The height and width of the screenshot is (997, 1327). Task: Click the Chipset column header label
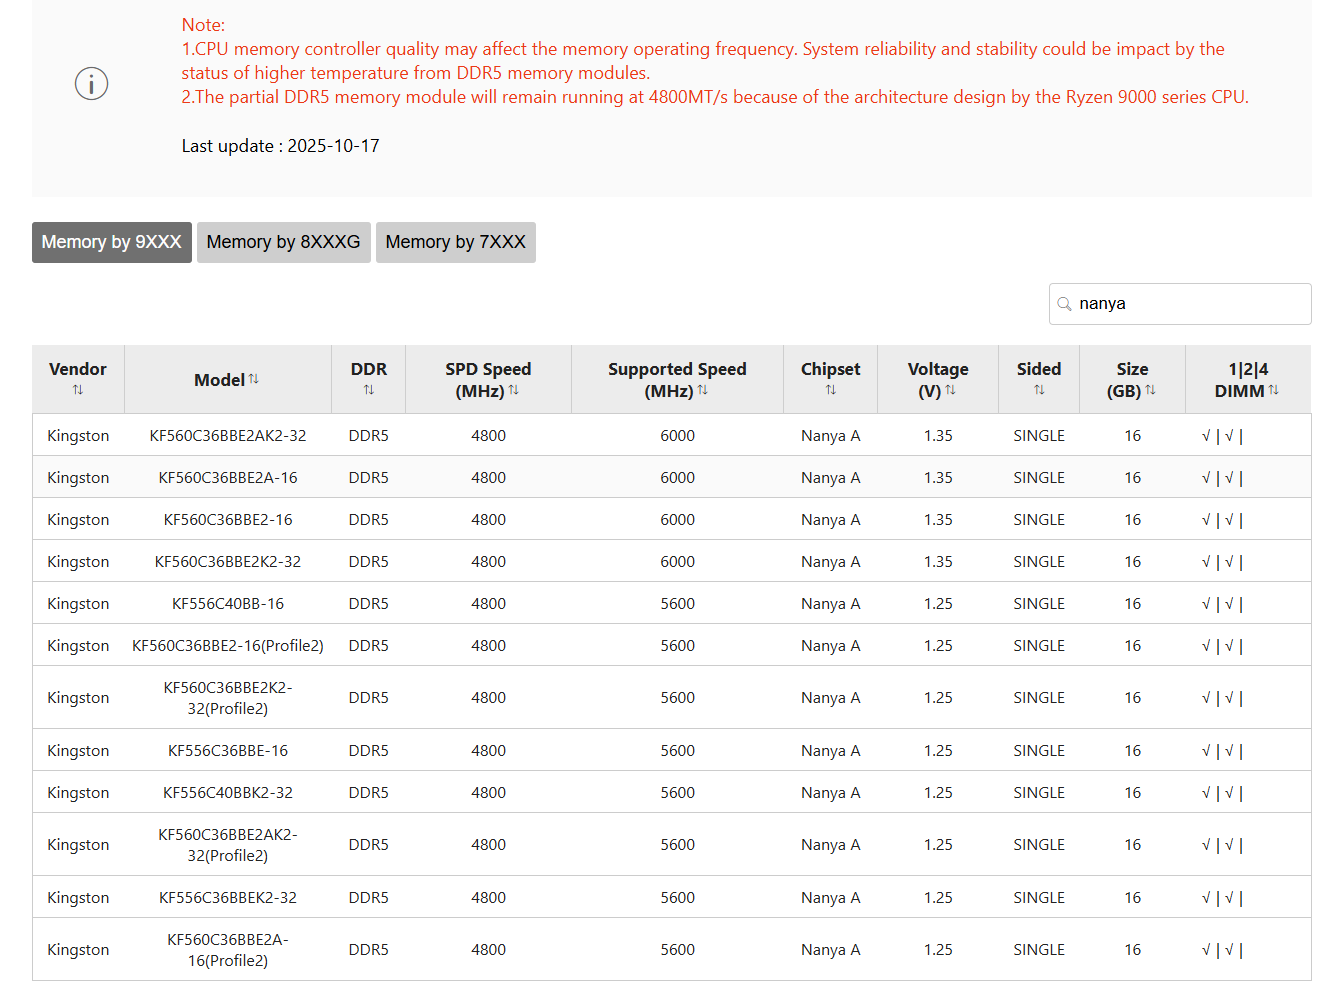pos(831,369)
